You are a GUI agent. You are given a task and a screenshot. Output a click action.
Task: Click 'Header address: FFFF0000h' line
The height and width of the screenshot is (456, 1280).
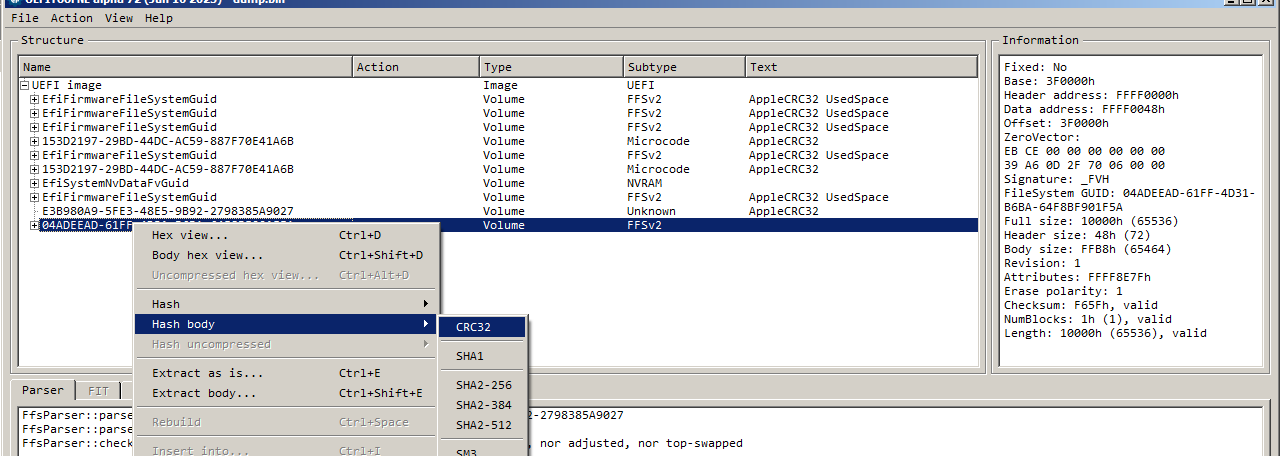coord(1091,95)
